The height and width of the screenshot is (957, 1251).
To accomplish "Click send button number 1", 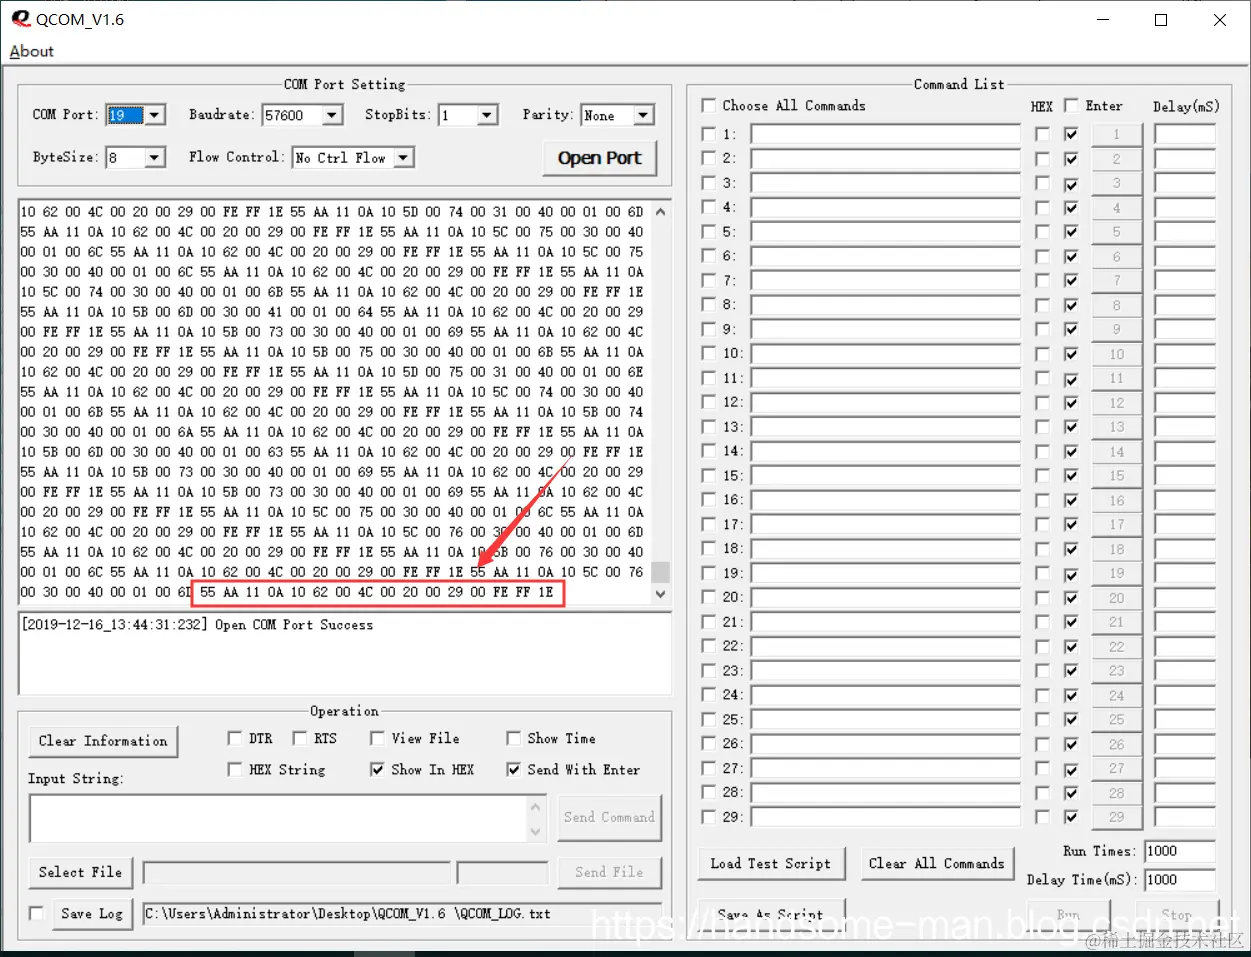I will click(x=1117, y=134).
